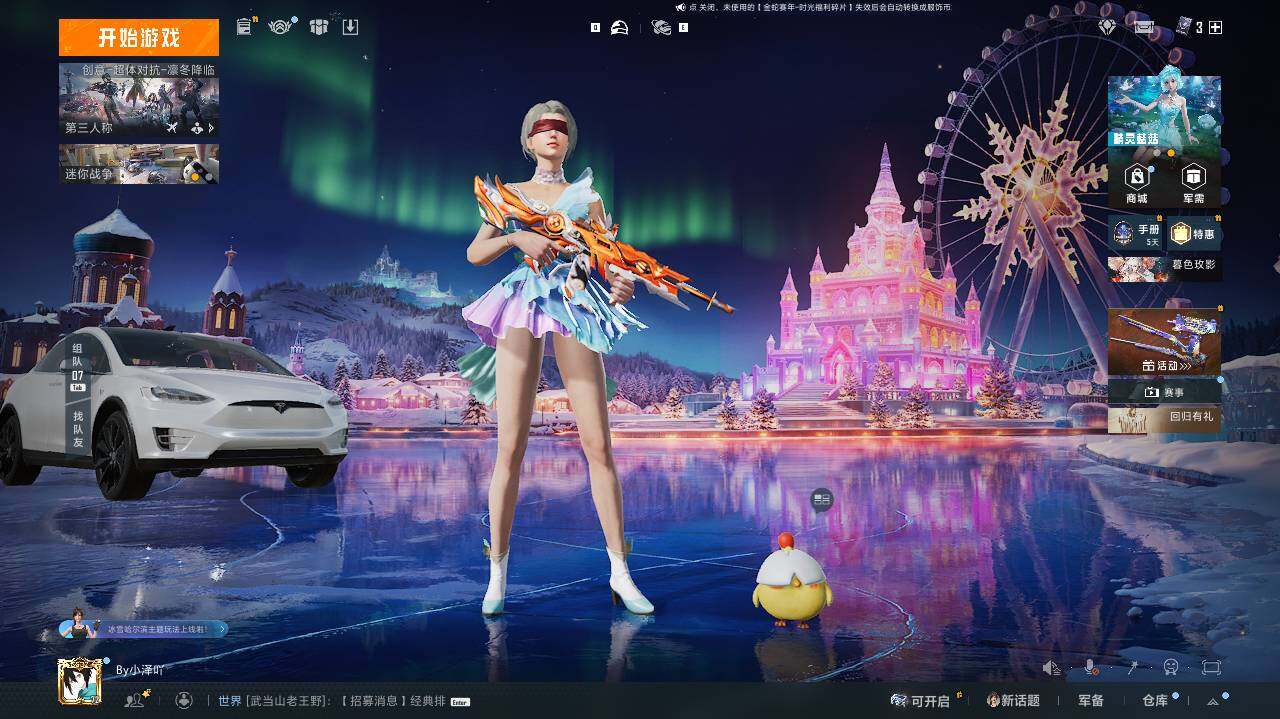Open the 商城 shop
The width and height of the screenshot is (1280, 719).
coord(1136,184)
